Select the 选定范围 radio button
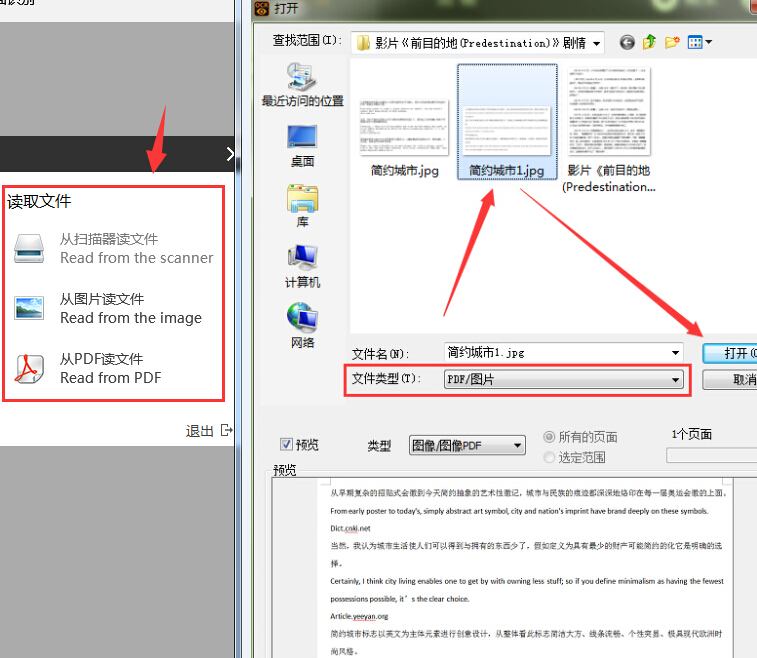 pos(548,457)
